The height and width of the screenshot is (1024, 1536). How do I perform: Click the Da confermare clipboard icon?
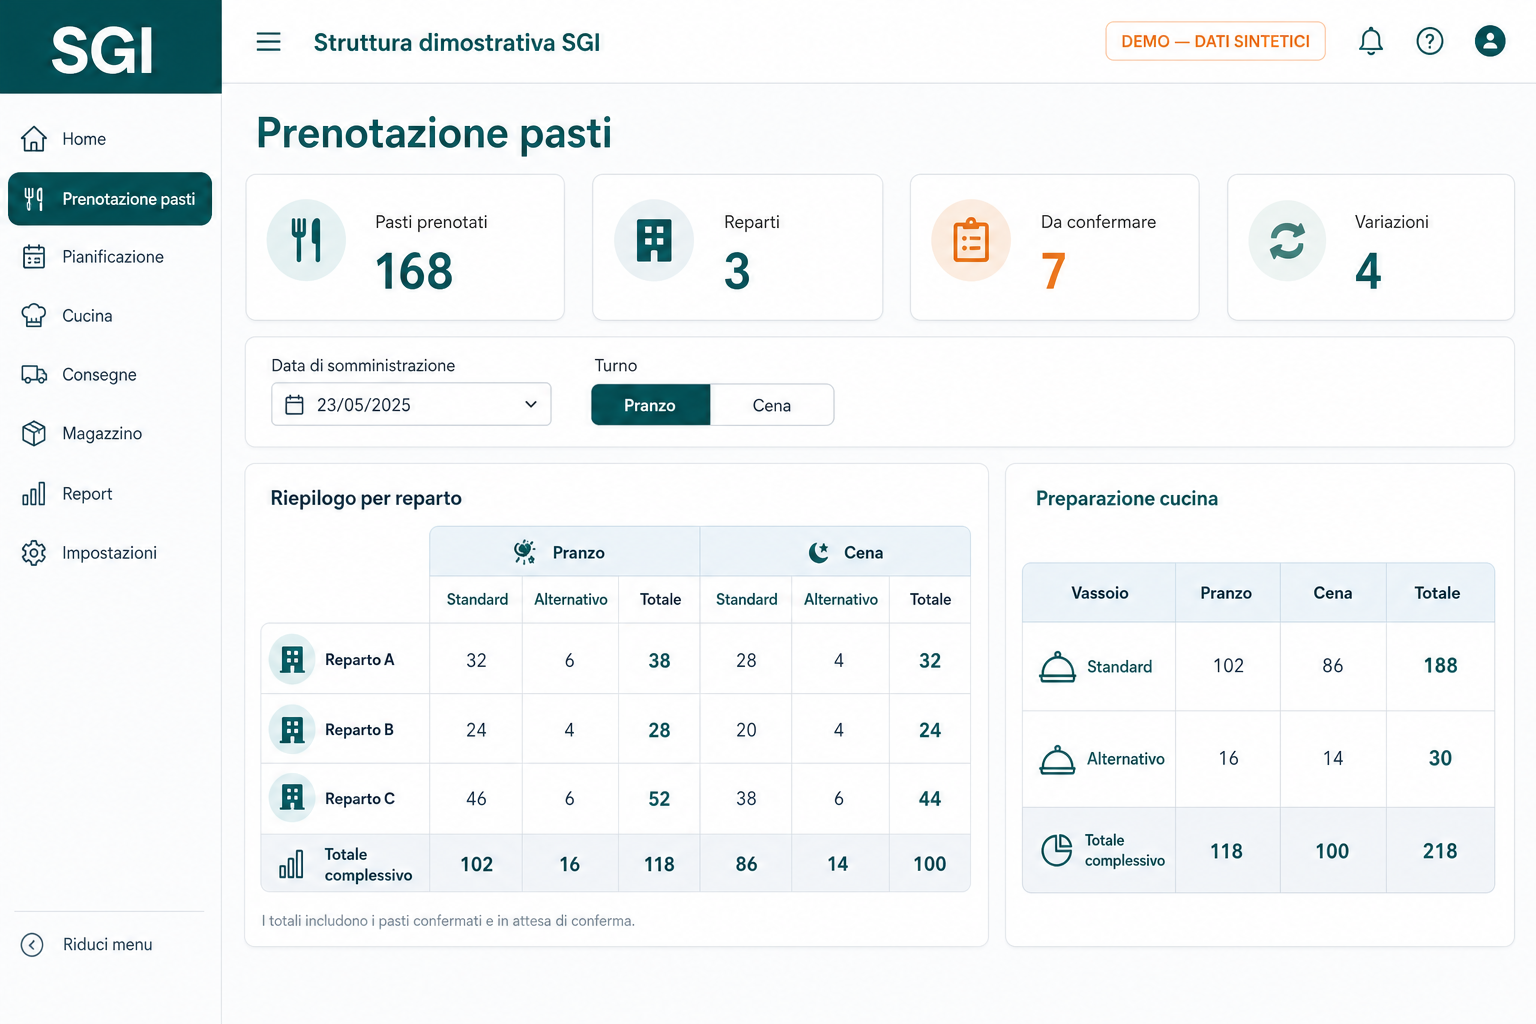(971, 240)
